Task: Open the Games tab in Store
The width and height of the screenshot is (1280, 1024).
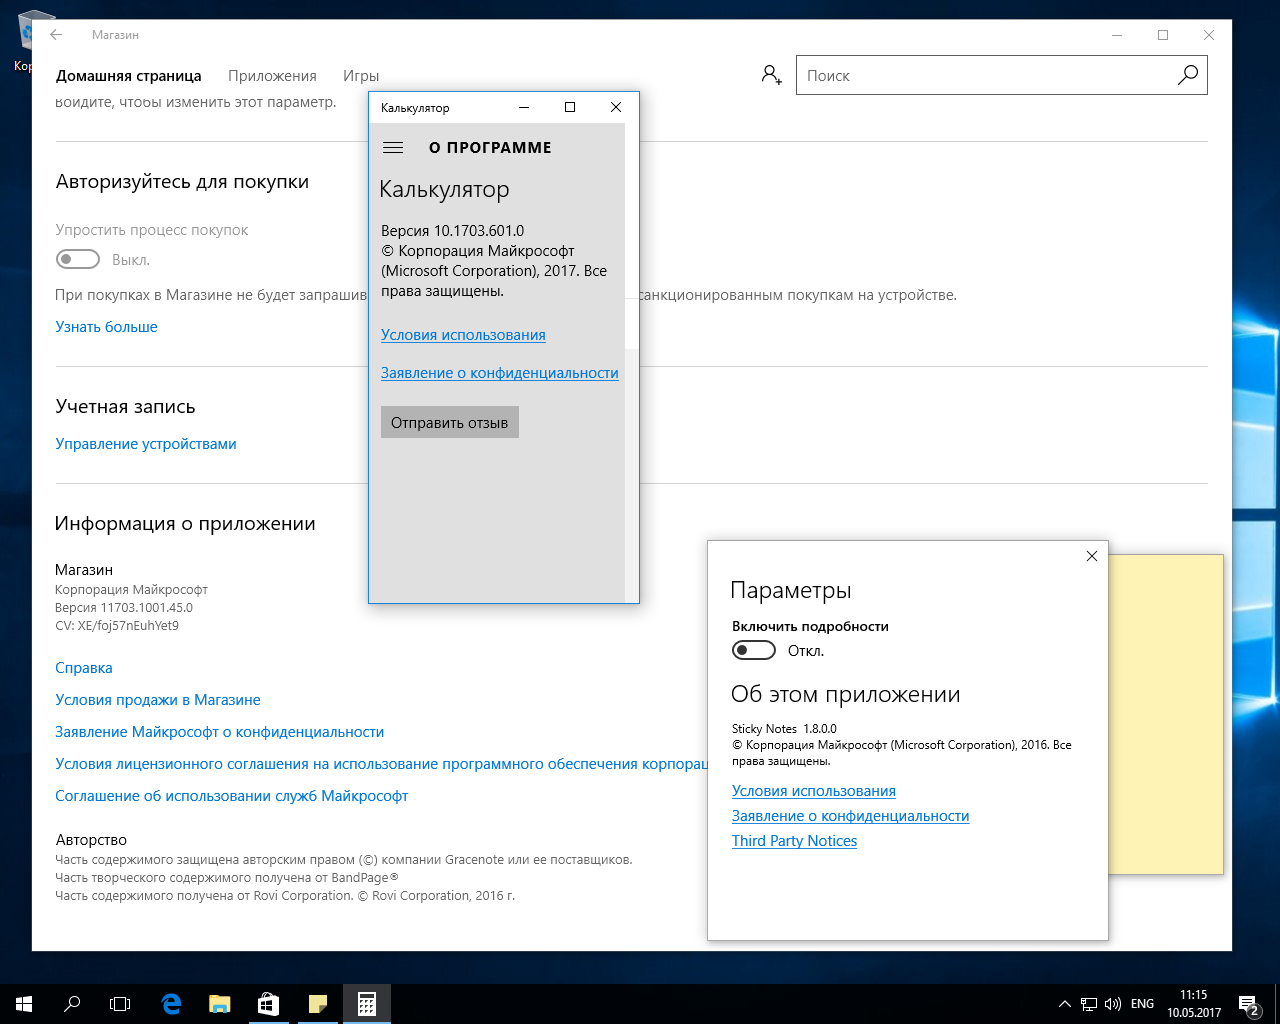Action: [x=361, y=76]
